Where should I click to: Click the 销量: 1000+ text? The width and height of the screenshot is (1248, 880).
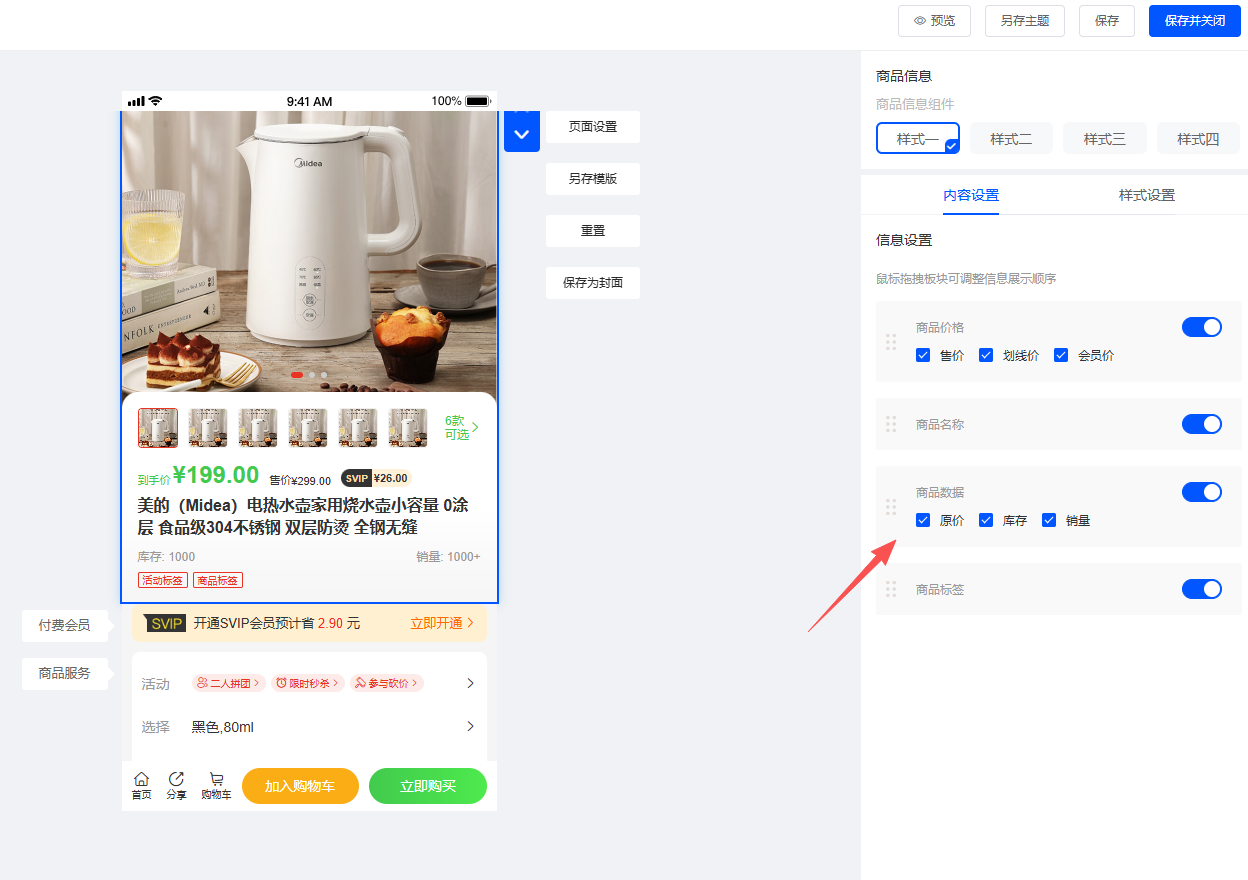coord(448,557)
